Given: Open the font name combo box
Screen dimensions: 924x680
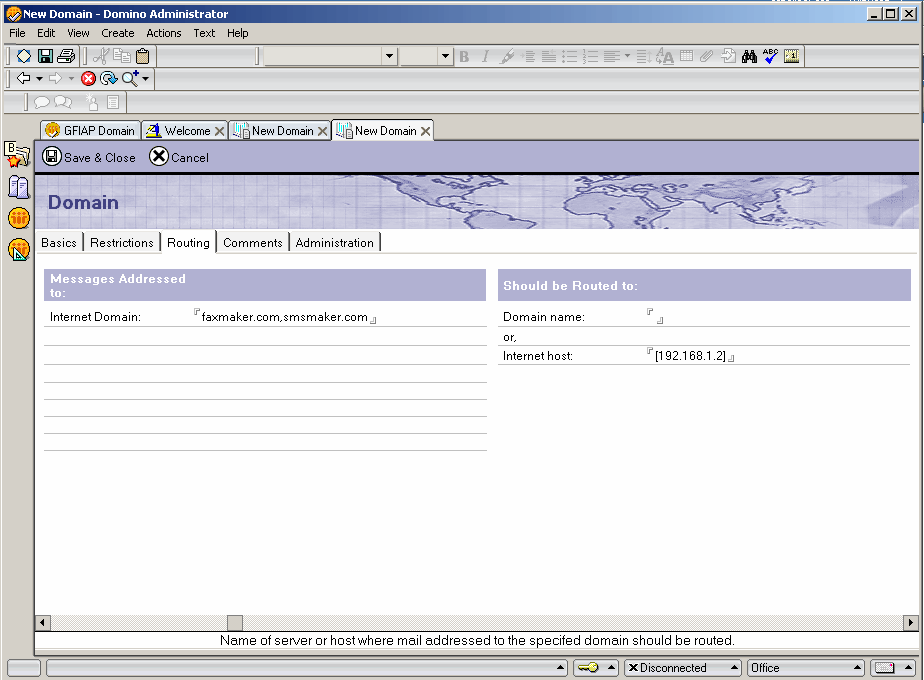Looking at the screenshot, I should (330, 56).
